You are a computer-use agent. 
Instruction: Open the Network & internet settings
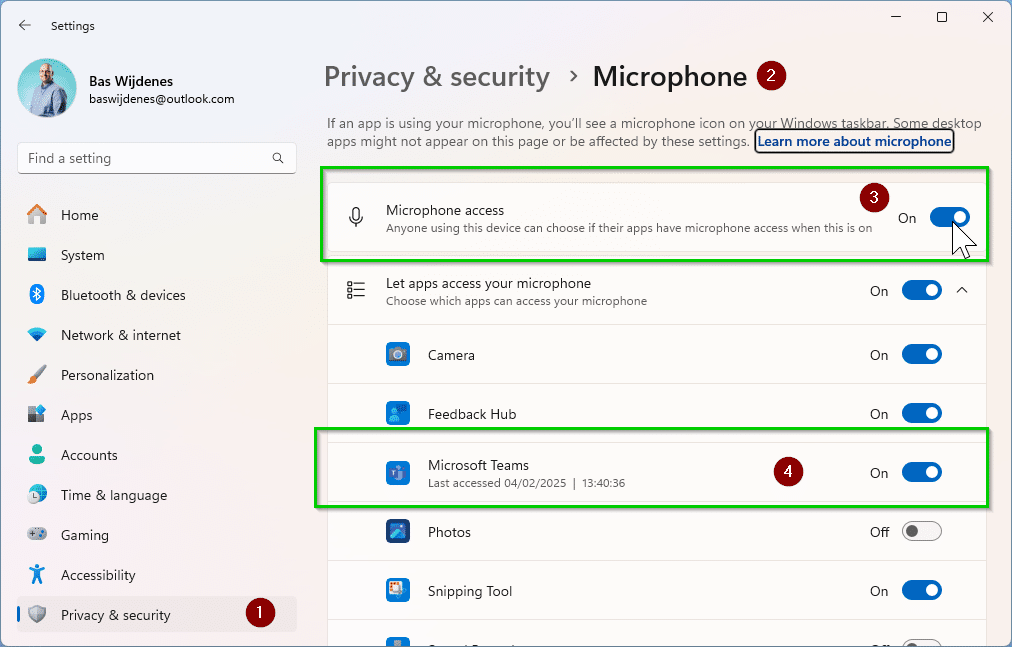pyautogui.click(x=120, y=335)
